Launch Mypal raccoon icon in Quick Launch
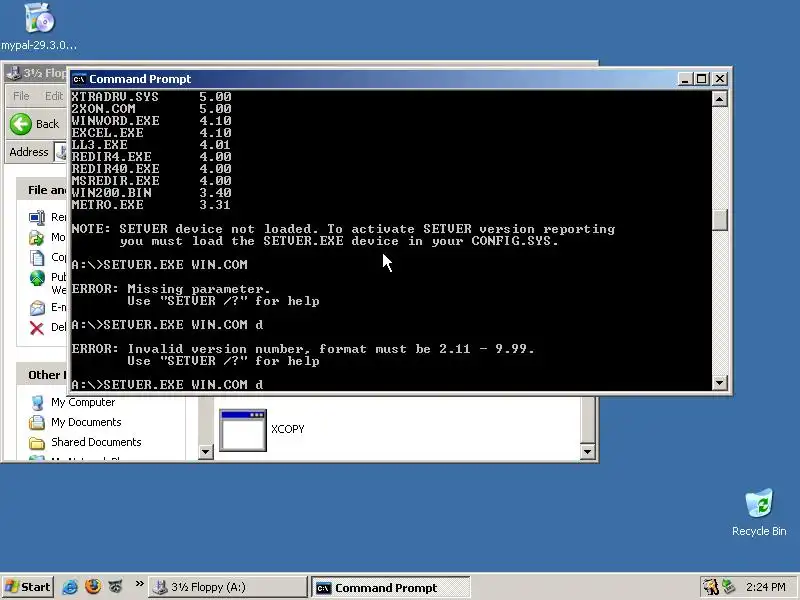 tap(116, 587)
